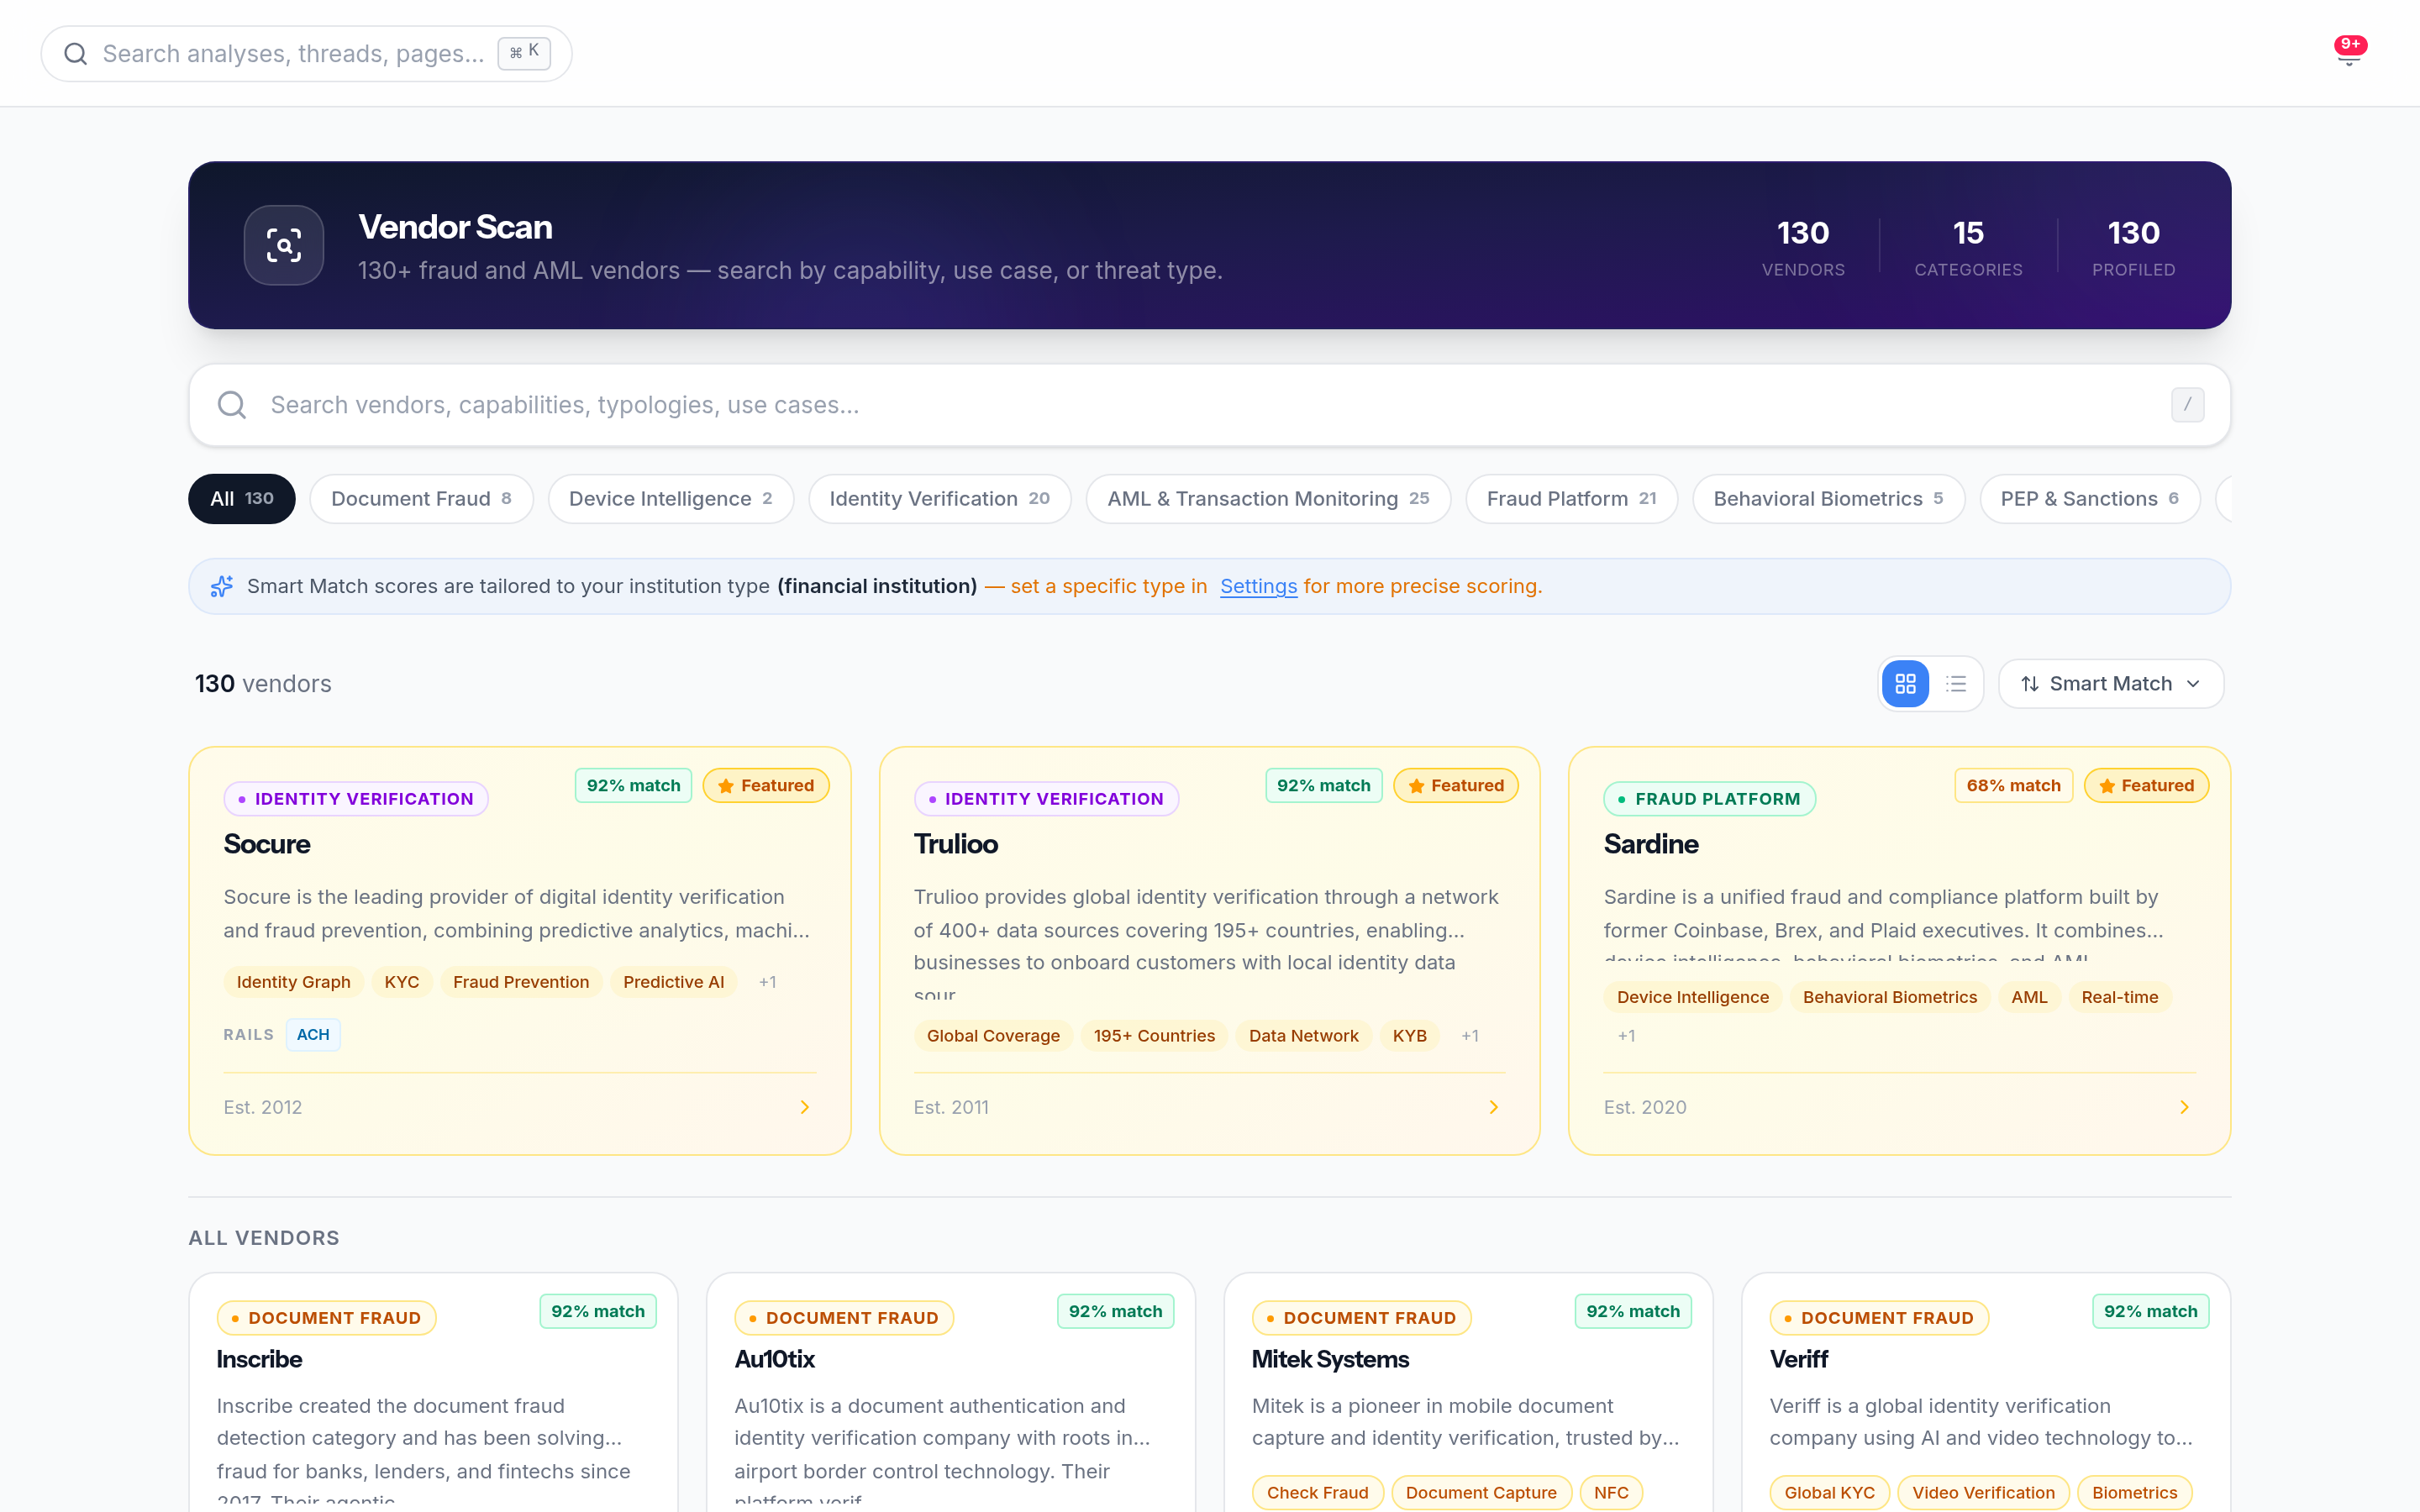Click the 92% match badge on Trulioo
2420x1512 pixels.
(x=1323, y=786)
